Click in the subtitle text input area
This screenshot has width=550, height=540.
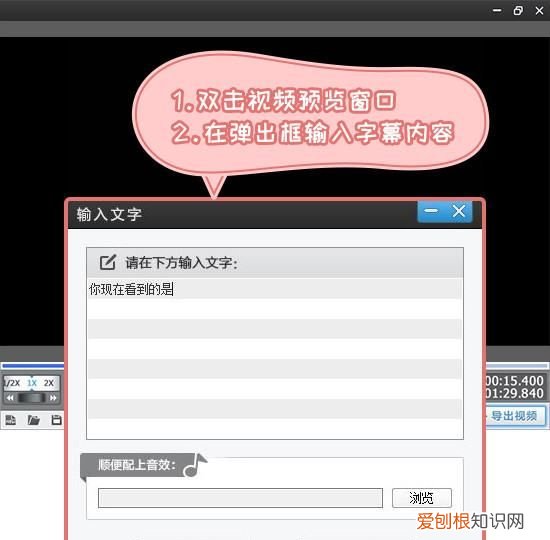275,358
